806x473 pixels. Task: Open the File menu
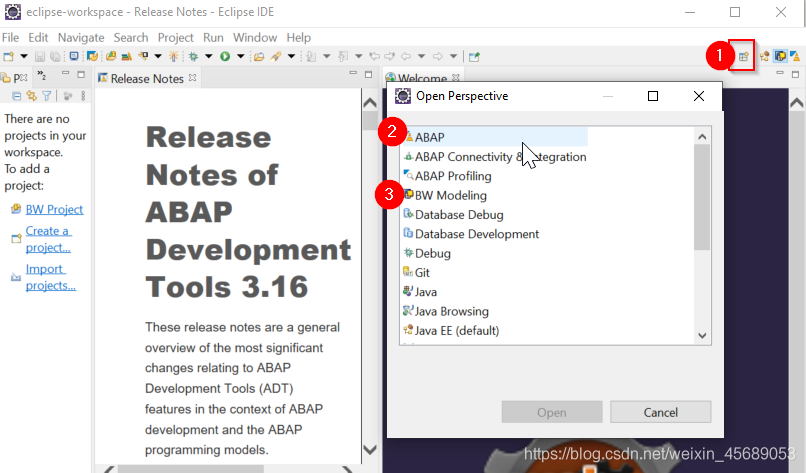10,38
